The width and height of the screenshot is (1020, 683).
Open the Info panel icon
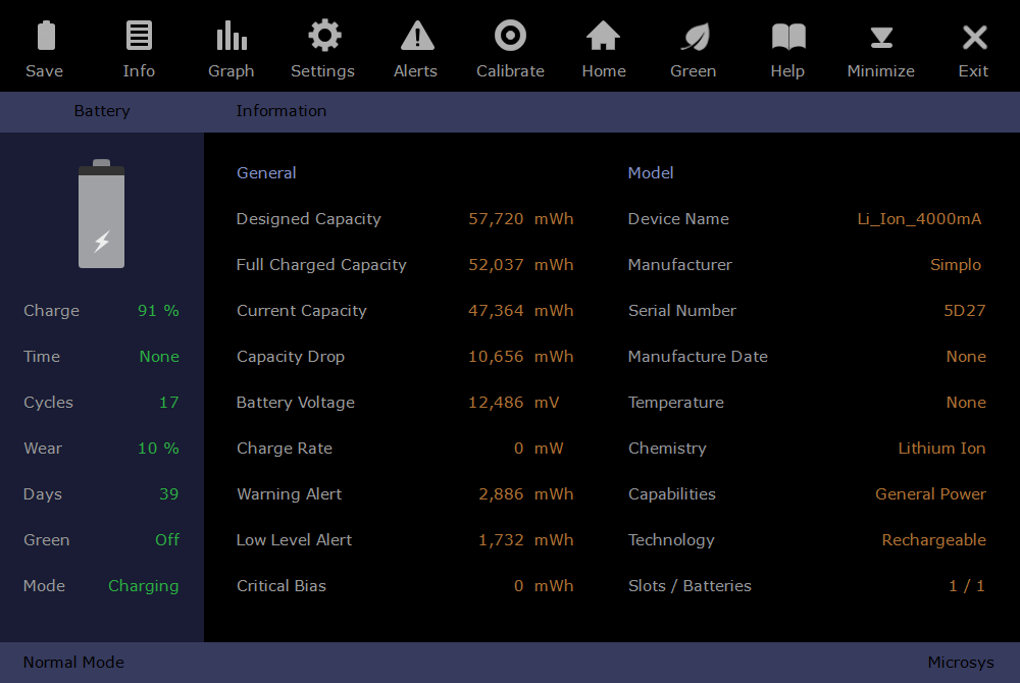138,45
